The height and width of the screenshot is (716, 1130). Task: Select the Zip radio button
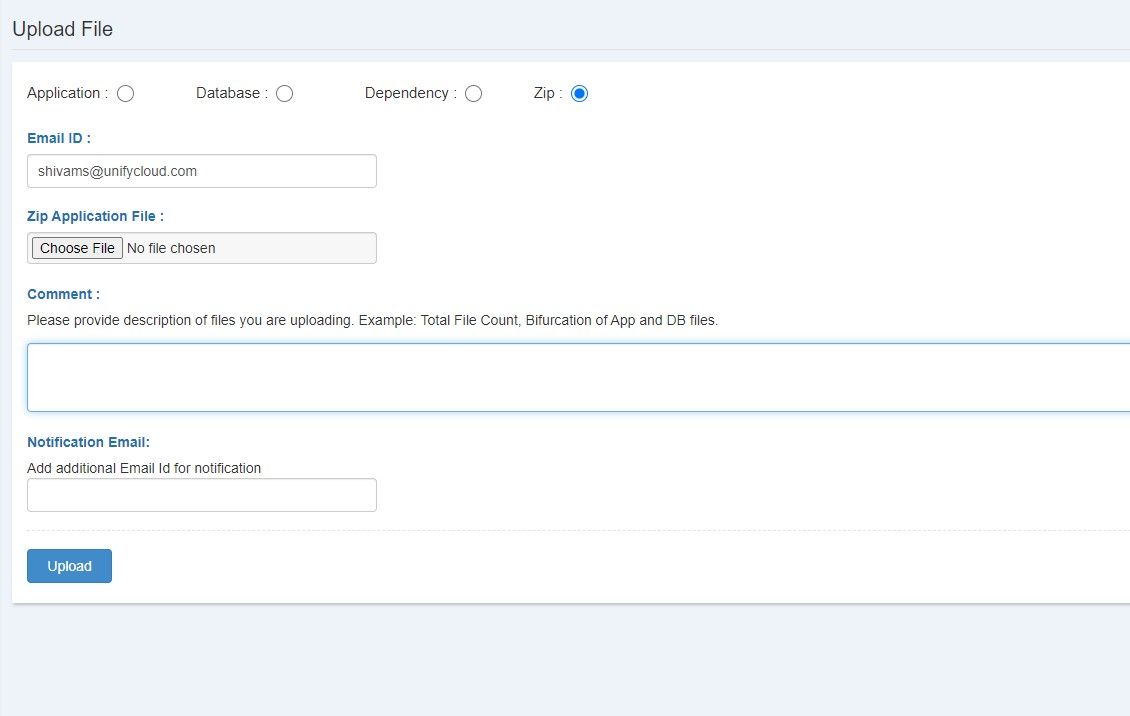pyautogui.click(x=579, y=94)
